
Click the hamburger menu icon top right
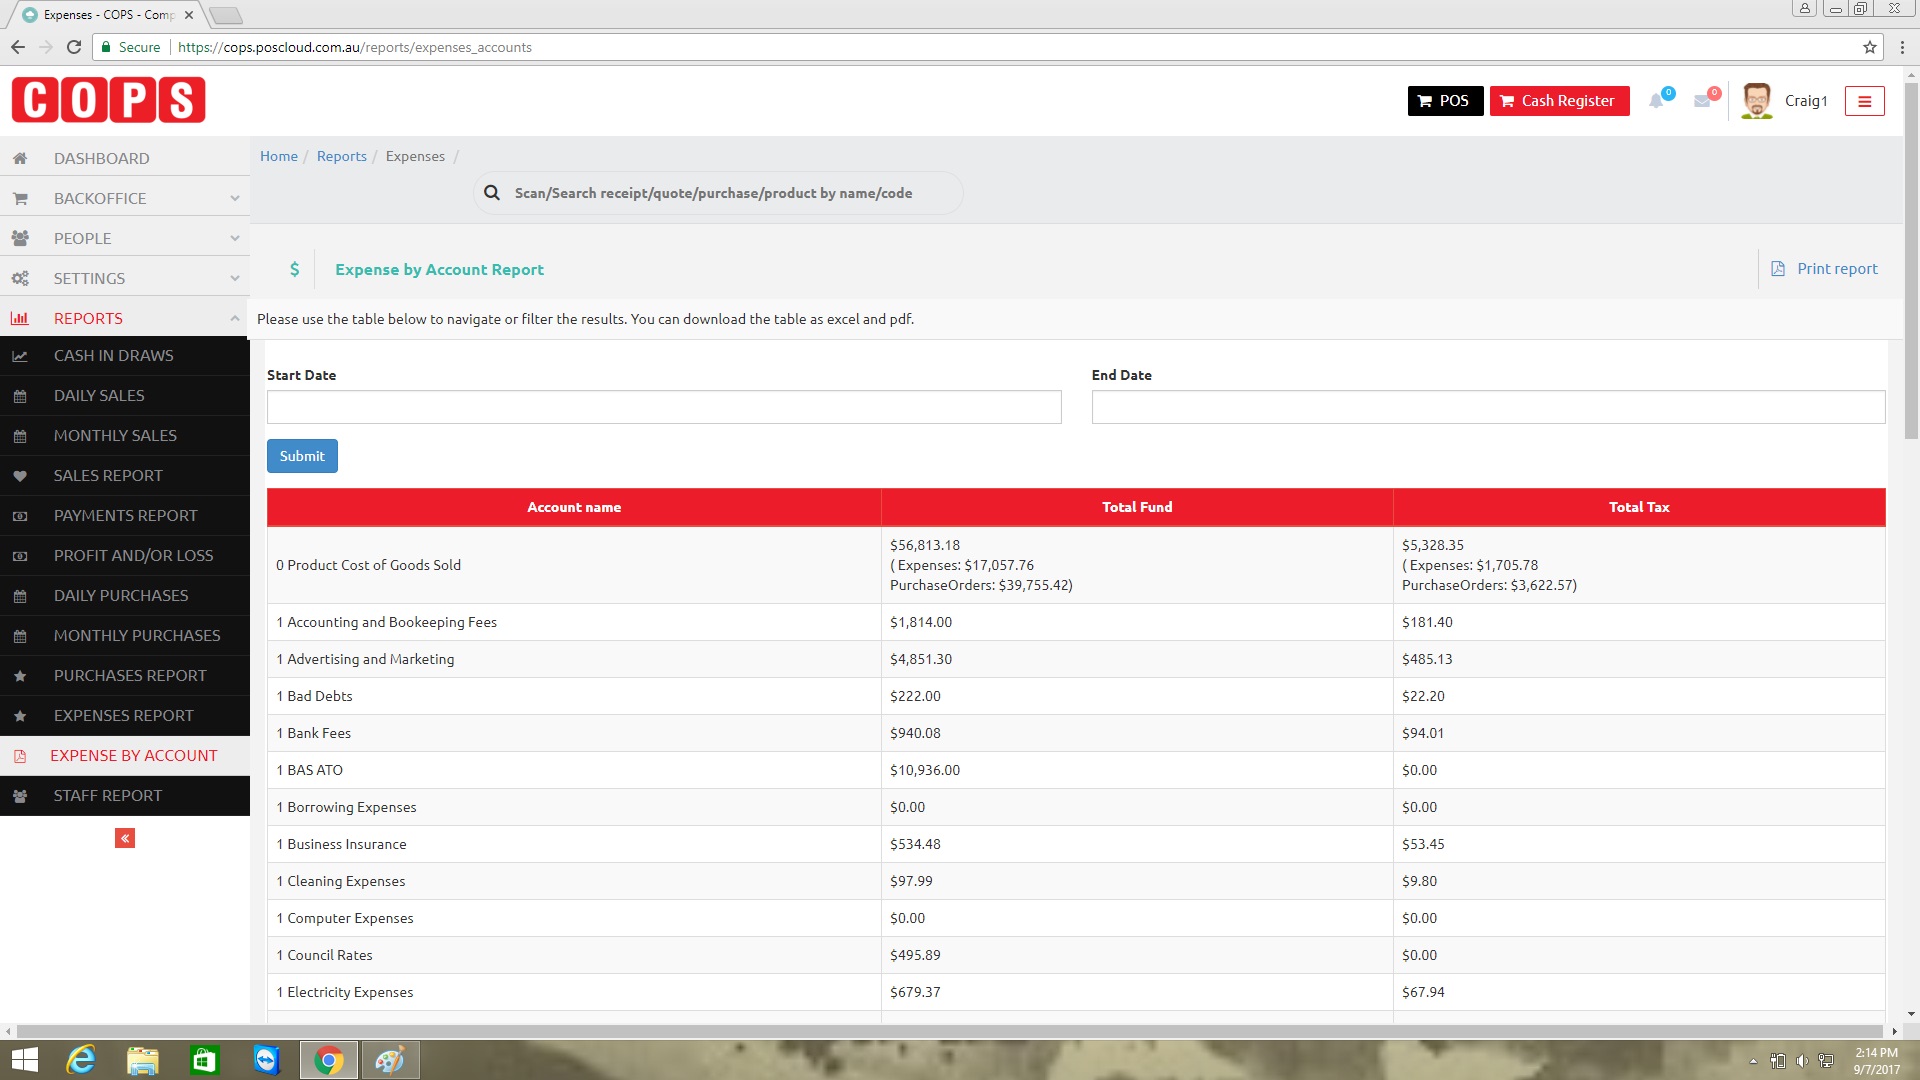(1864, 101)
